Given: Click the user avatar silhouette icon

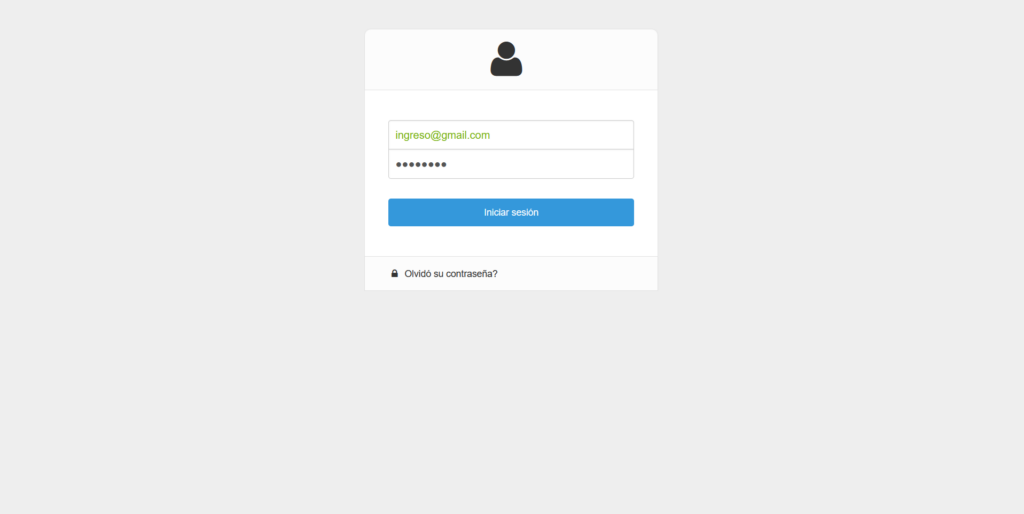Looking at the screenshot, I should pyautogui.click(x=506, y=59).
